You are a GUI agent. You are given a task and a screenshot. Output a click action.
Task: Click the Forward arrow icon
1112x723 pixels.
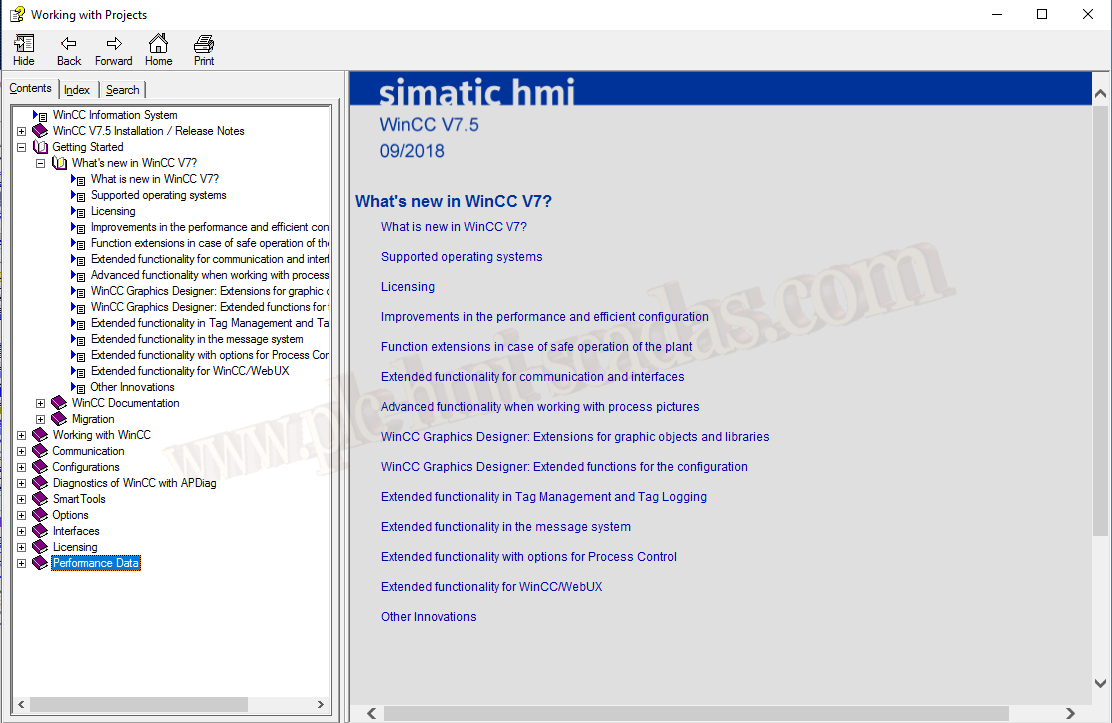(x=114, y=44)
